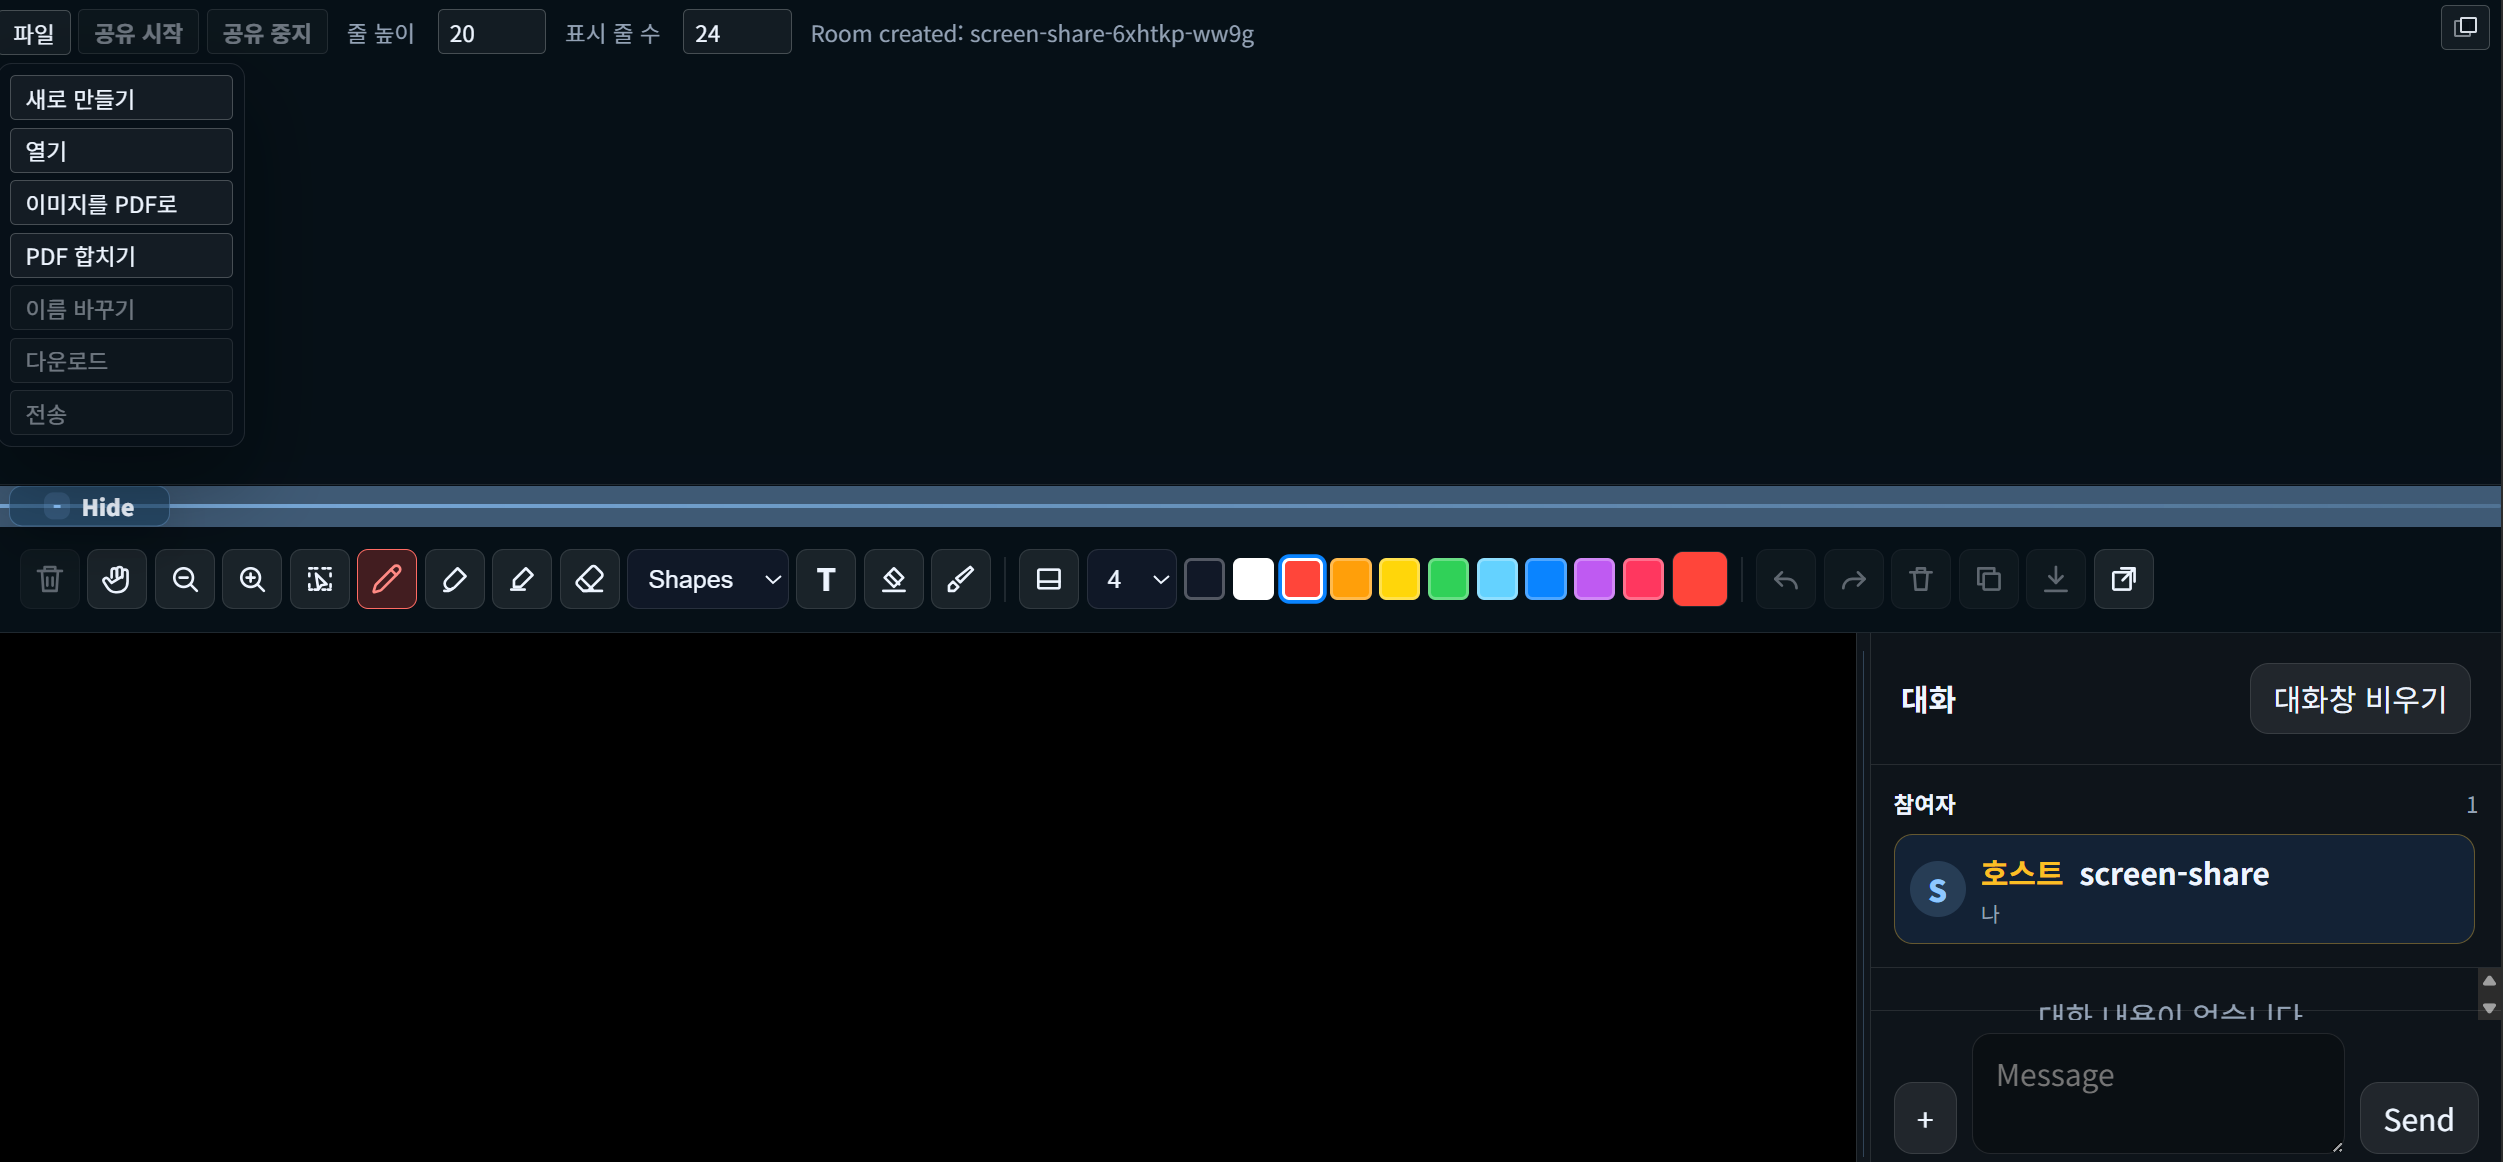This screenshot has width=2503, height=1162.
Task: Choose 열기 from the file menu
Action: (x=121, y=151)
